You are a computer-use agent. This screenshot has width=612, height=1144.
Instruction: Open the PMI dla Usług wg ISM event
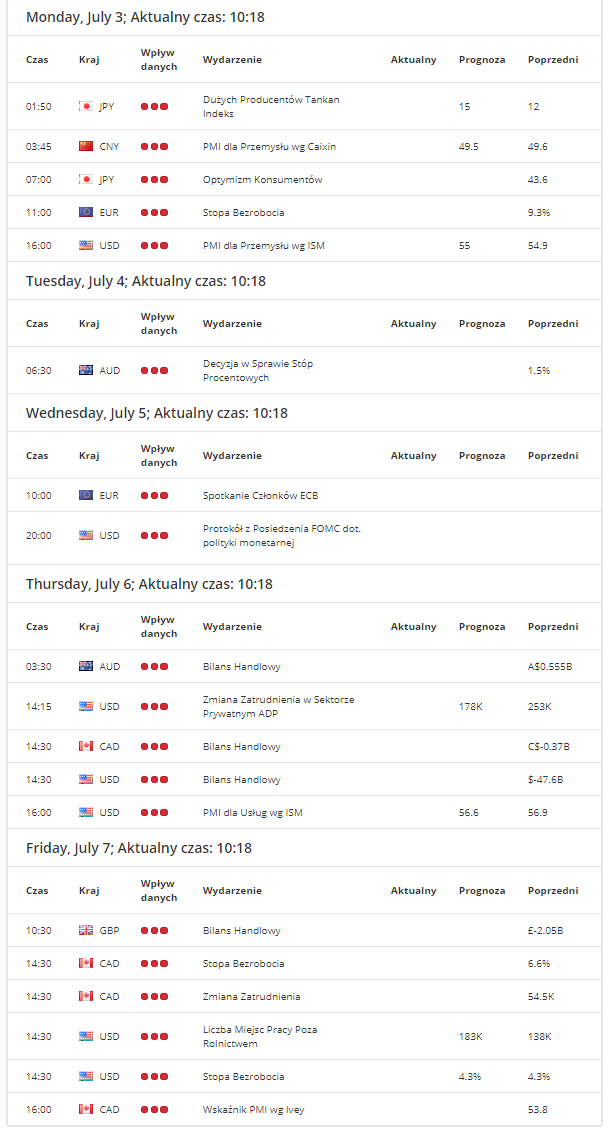(x=252, y=813)
